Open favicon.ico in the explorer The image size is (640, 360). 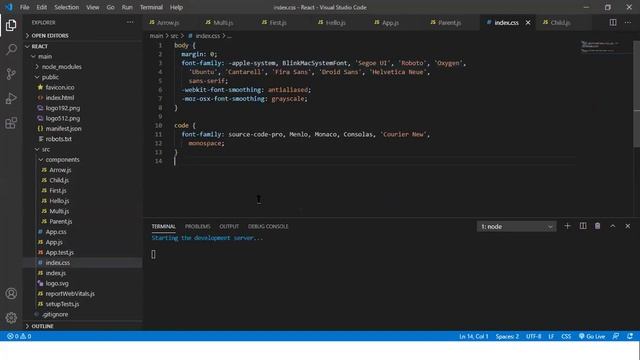(x=83, y=87)
